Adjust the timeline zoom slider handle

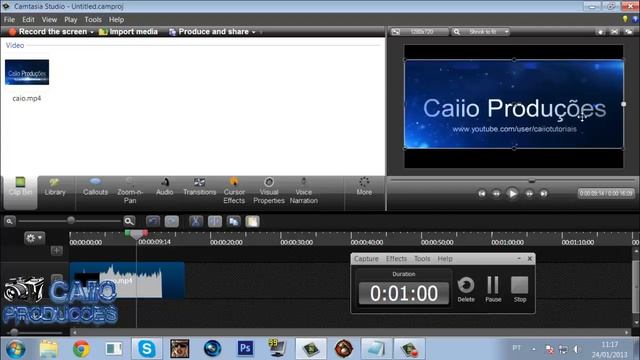tap(71, 220)
